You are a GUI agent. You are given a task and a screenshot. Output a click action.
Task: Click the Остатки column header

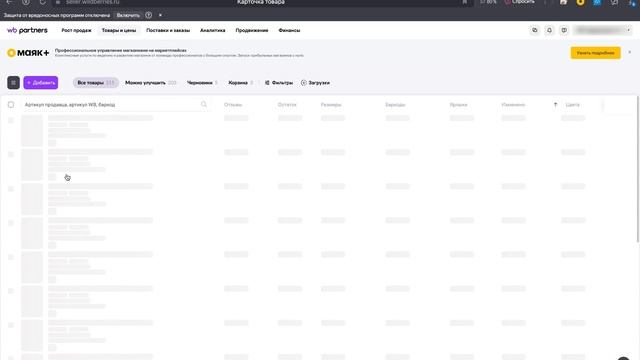pyautogui.click(x=287, y=104)
